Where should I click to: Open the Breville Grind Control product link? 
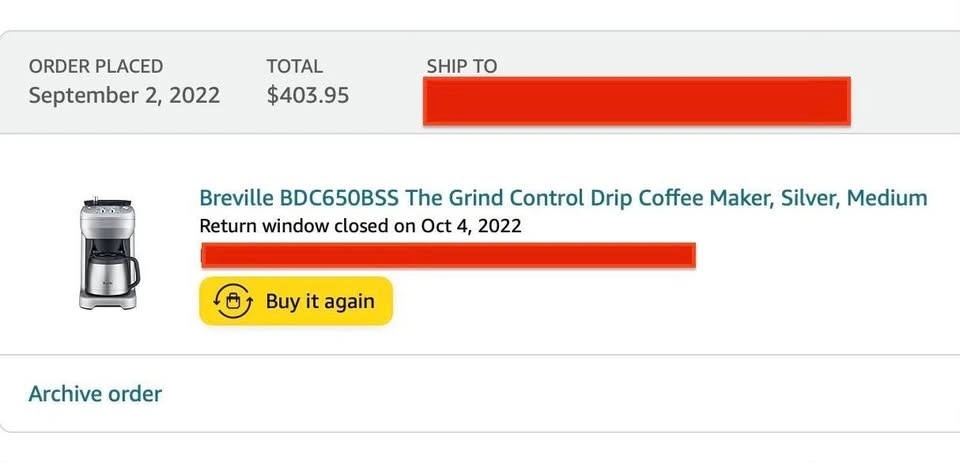563,197
